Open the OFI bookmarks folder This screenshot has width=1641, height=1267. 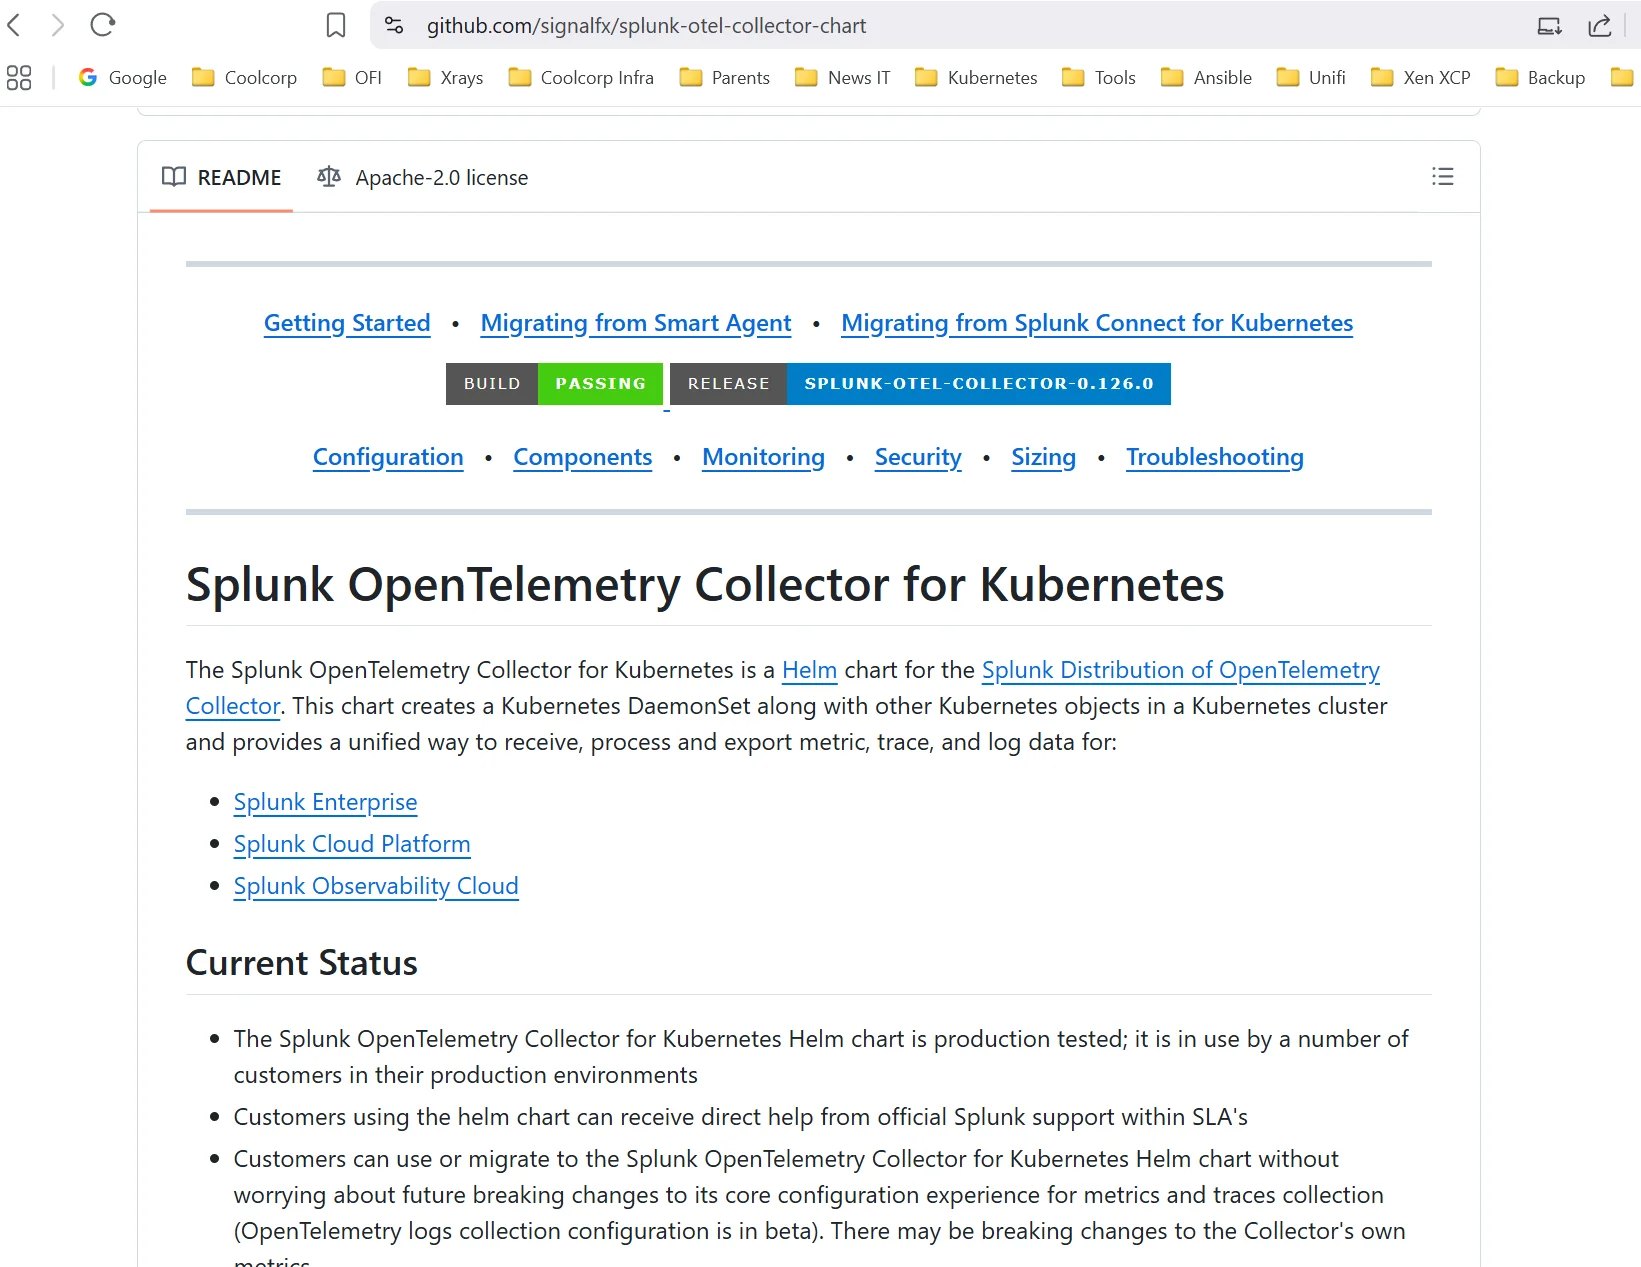point(352,77)
